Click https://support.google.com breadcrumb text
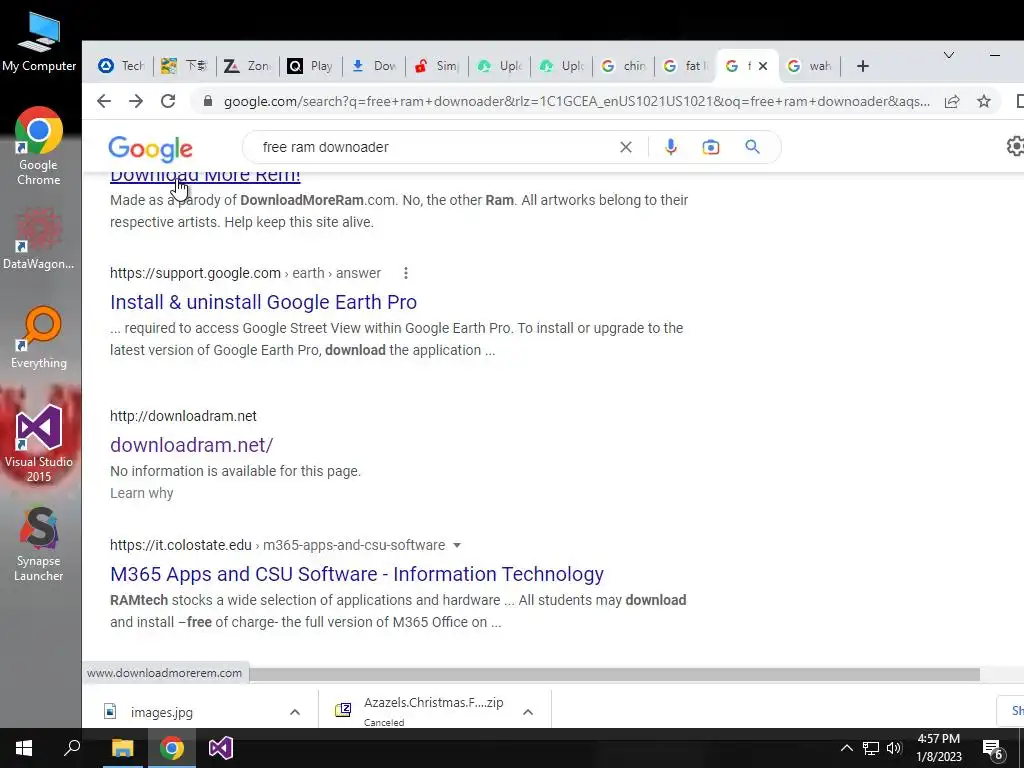The image size is (1024, 768). point(195,273)
